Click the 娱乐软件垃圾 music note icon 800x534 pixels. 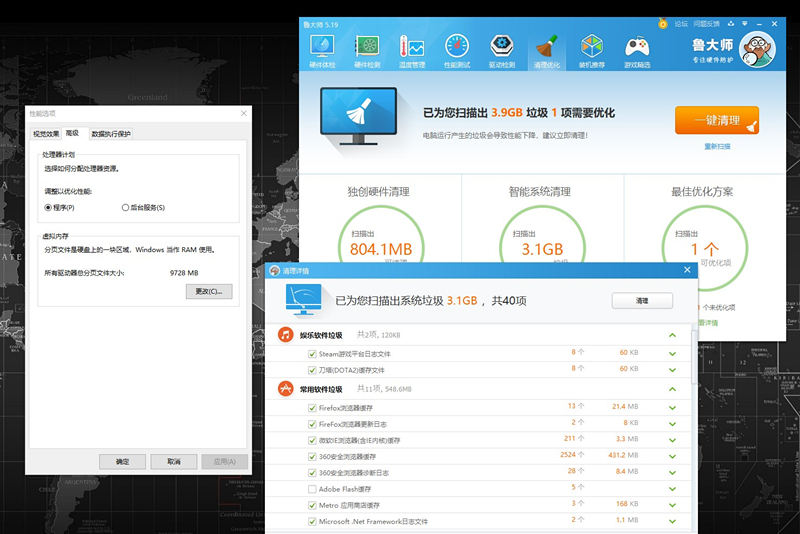click(x=285, y=335)
